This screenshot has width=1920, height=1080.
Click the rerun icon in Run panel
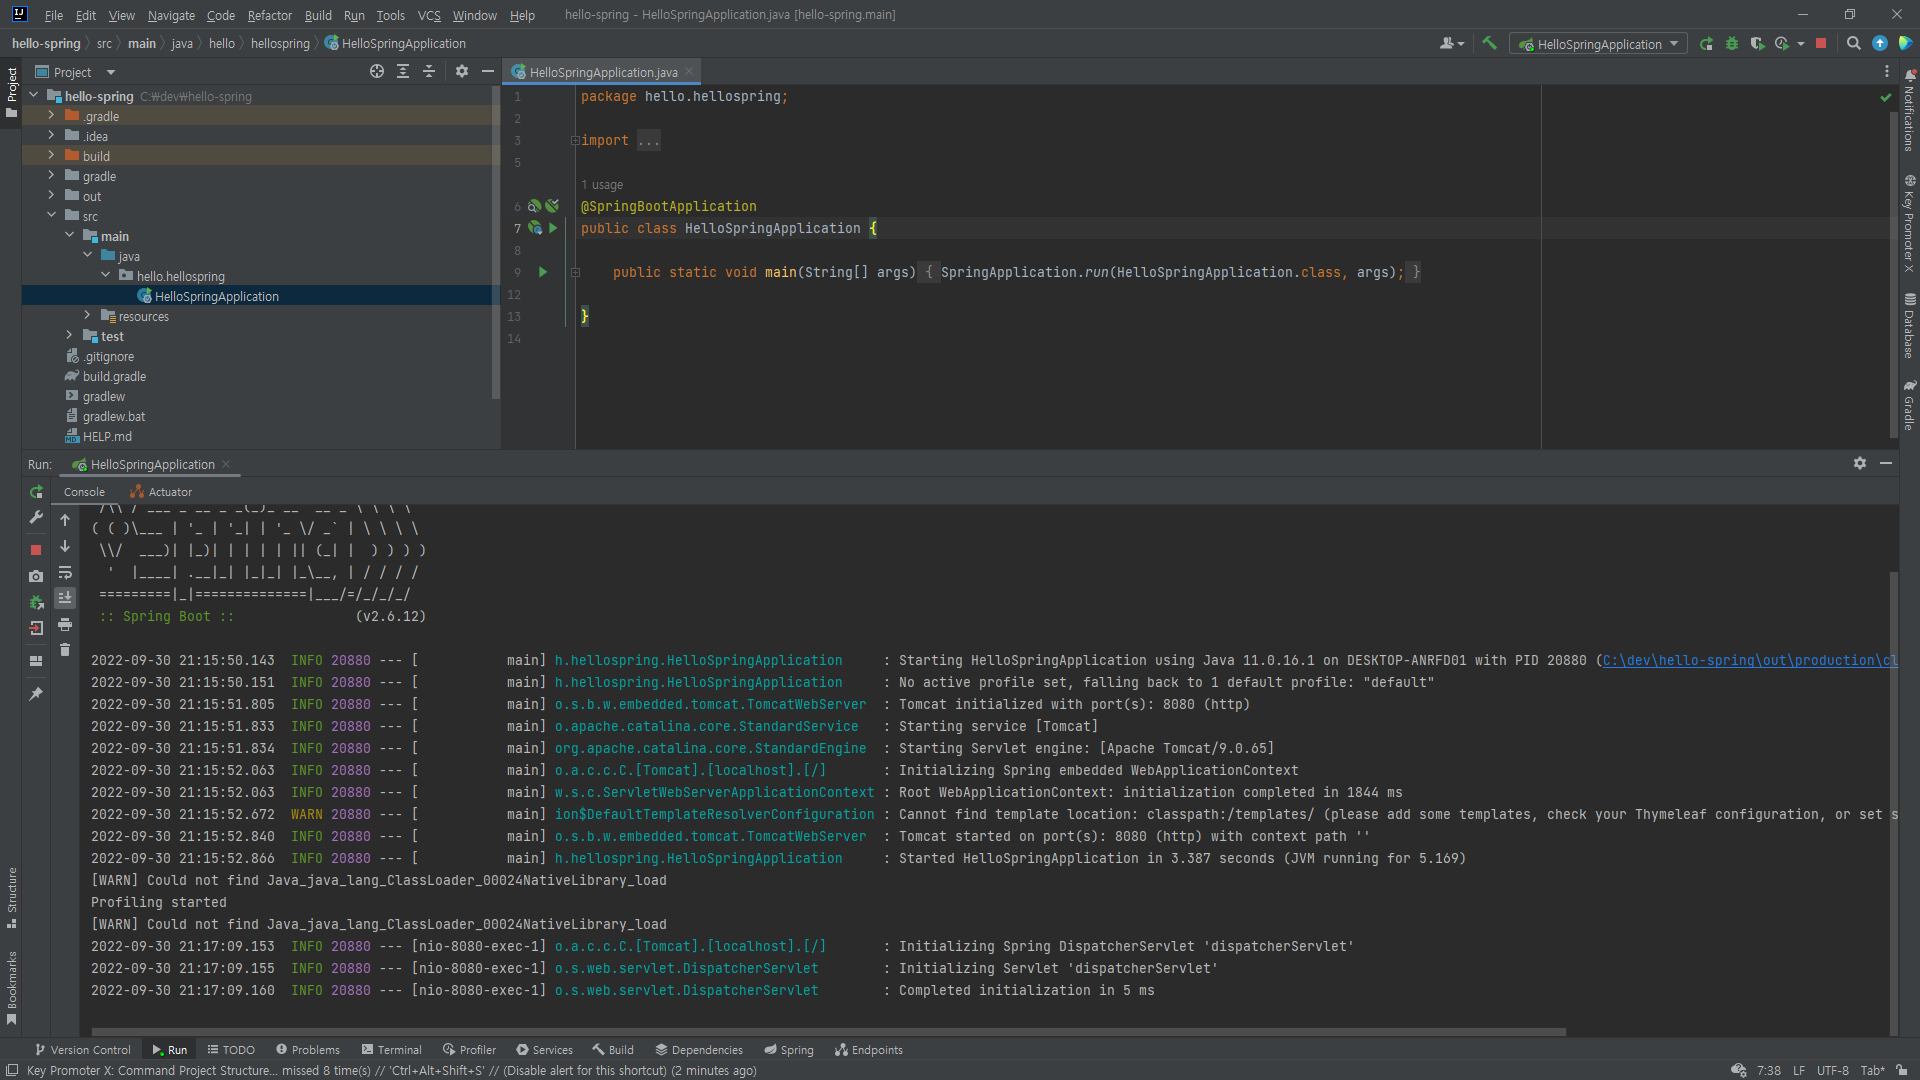[x=36, y=492]
